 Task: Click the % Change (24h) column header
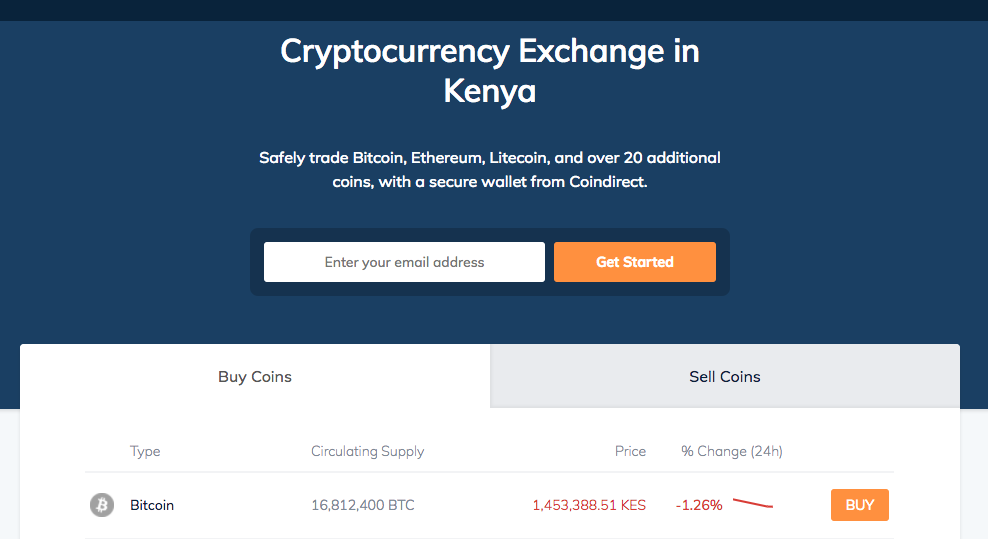tap(732, 451)
